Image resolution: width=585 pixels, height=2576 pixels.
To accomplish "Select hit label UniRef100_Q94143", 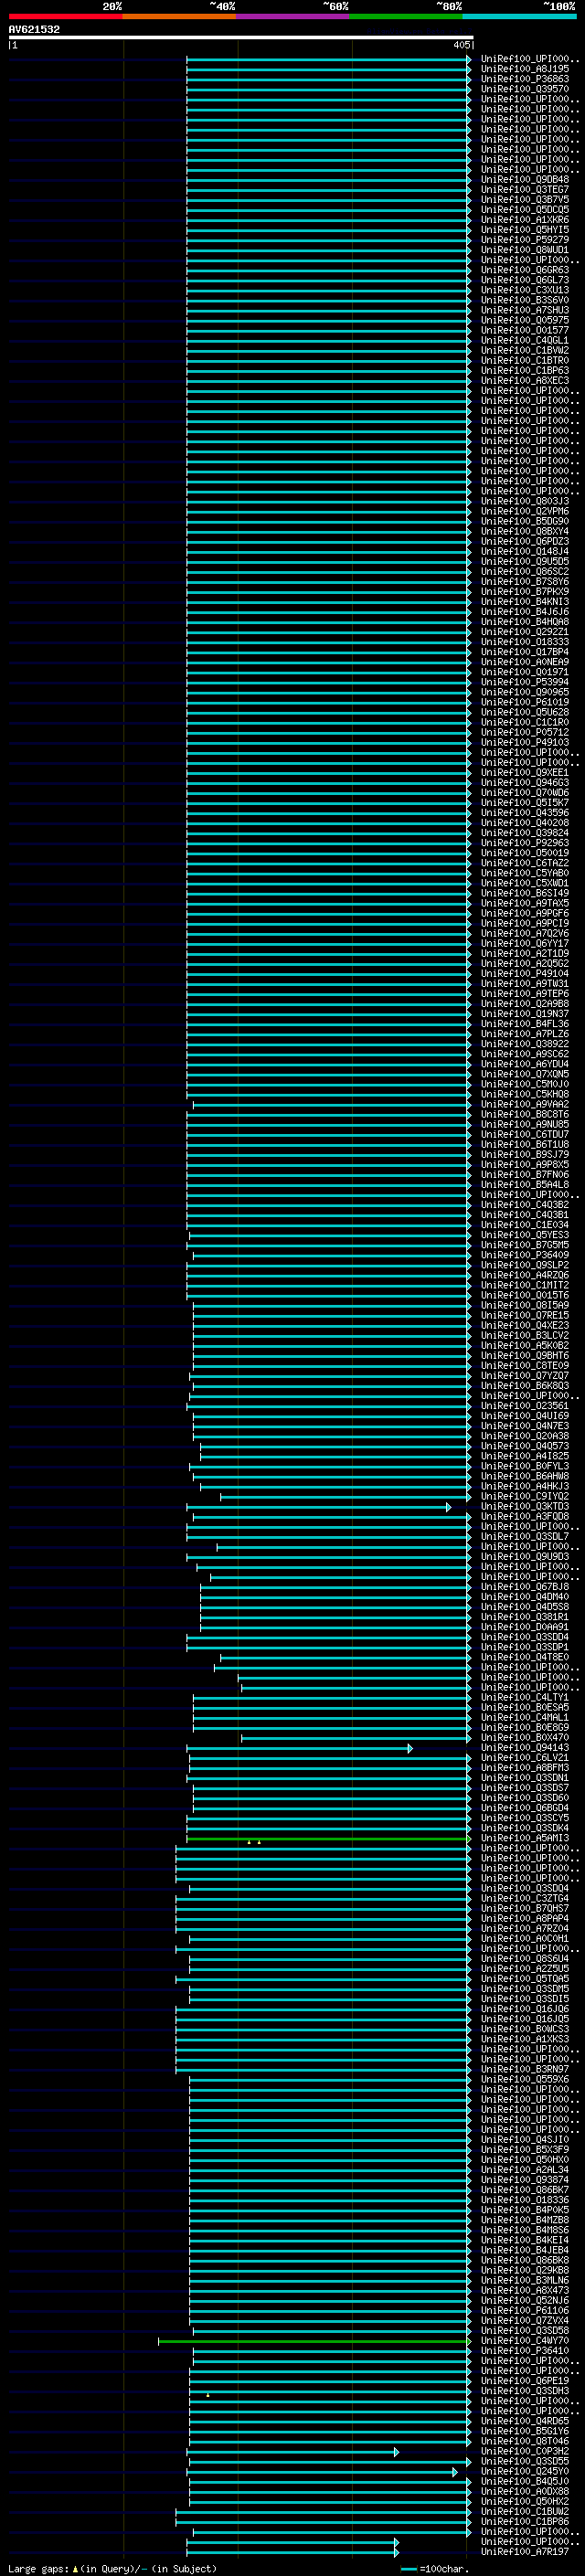I will point(525,1748).
